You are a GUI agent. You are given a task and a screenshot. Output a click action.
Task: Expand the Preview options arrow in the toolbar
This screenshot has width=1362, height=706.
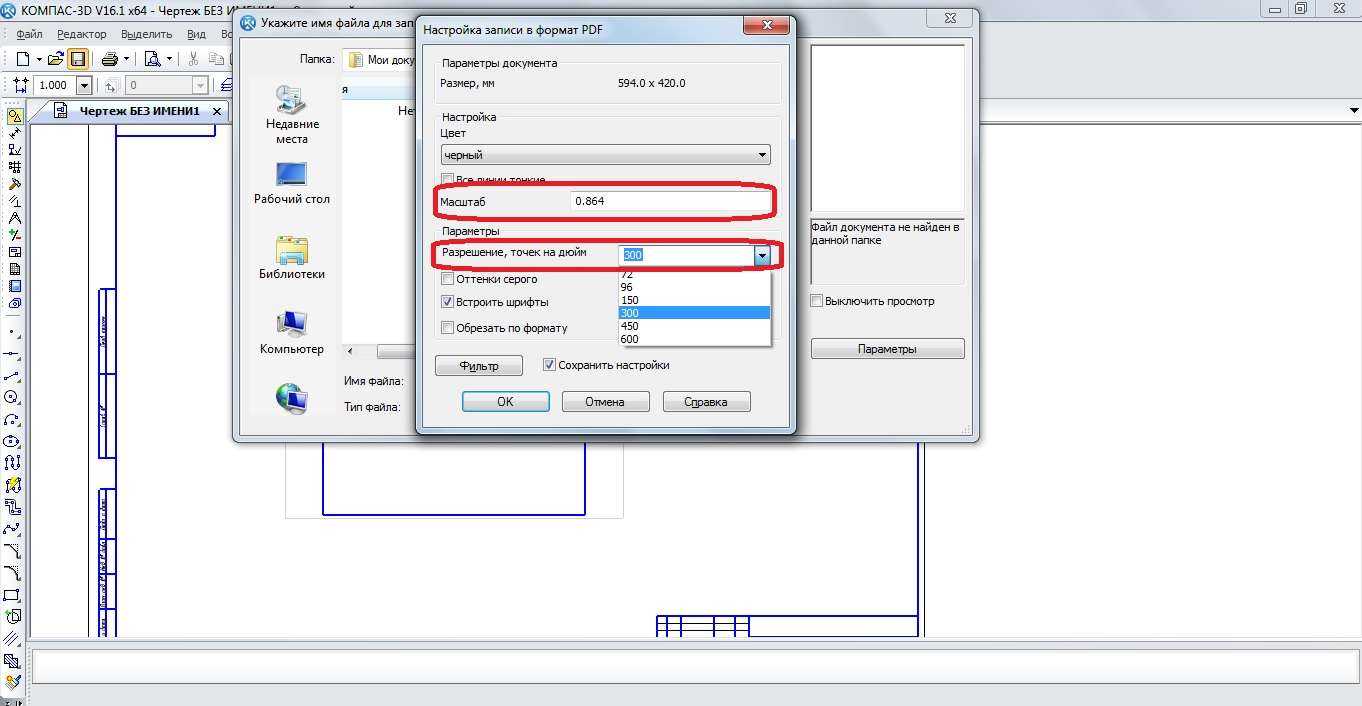pyautogui.click(x=169, y=59)
